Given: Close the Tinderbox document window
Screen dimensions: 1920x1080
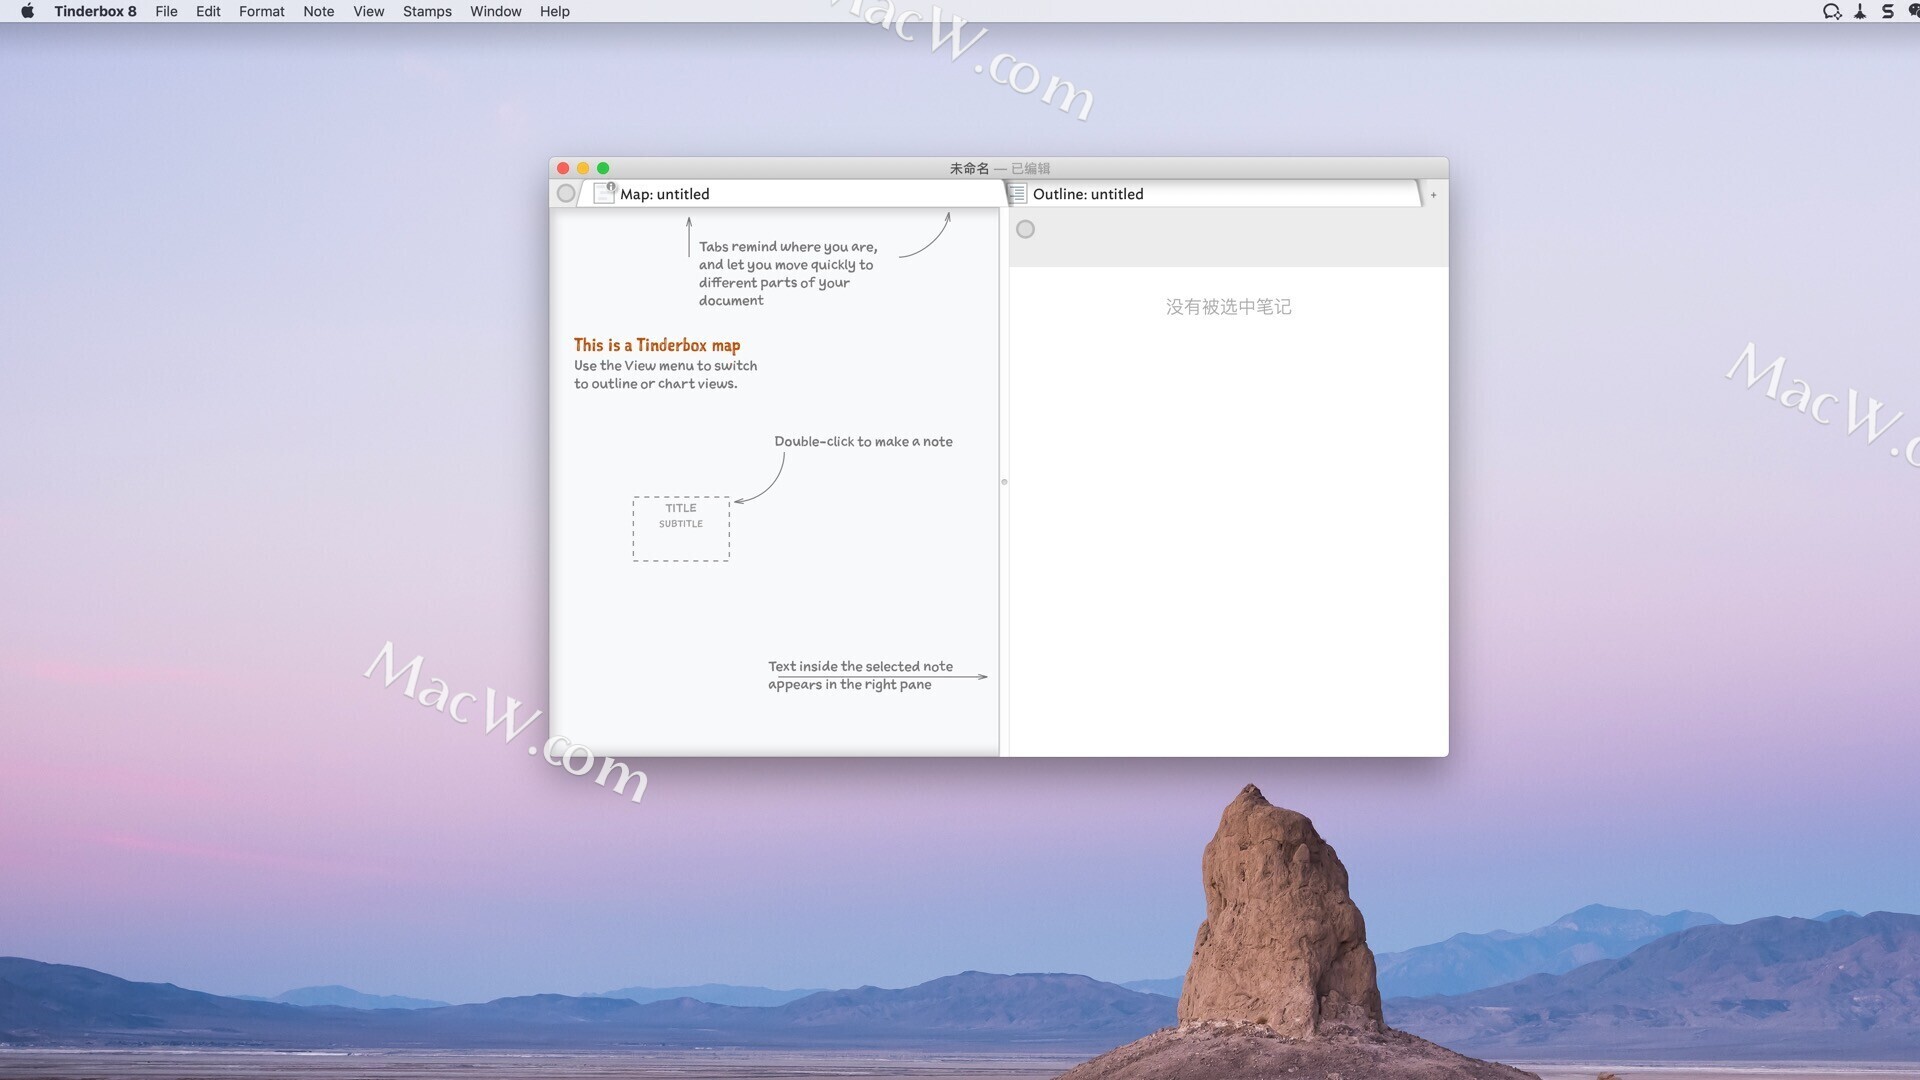Looking at the screenshot, I should click(563, 168).
